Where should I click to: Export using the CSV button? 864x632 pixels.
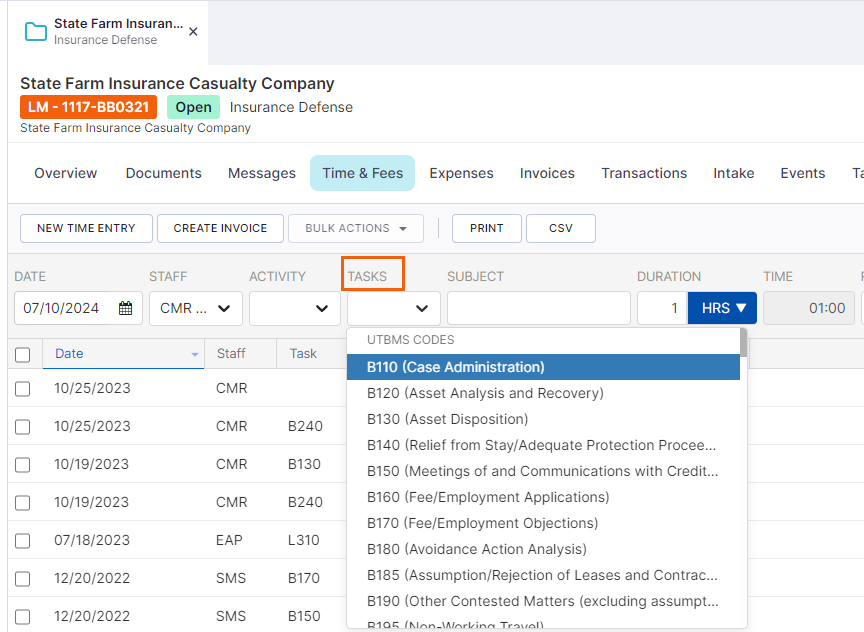pyautogui.click(x=561, y=228)
